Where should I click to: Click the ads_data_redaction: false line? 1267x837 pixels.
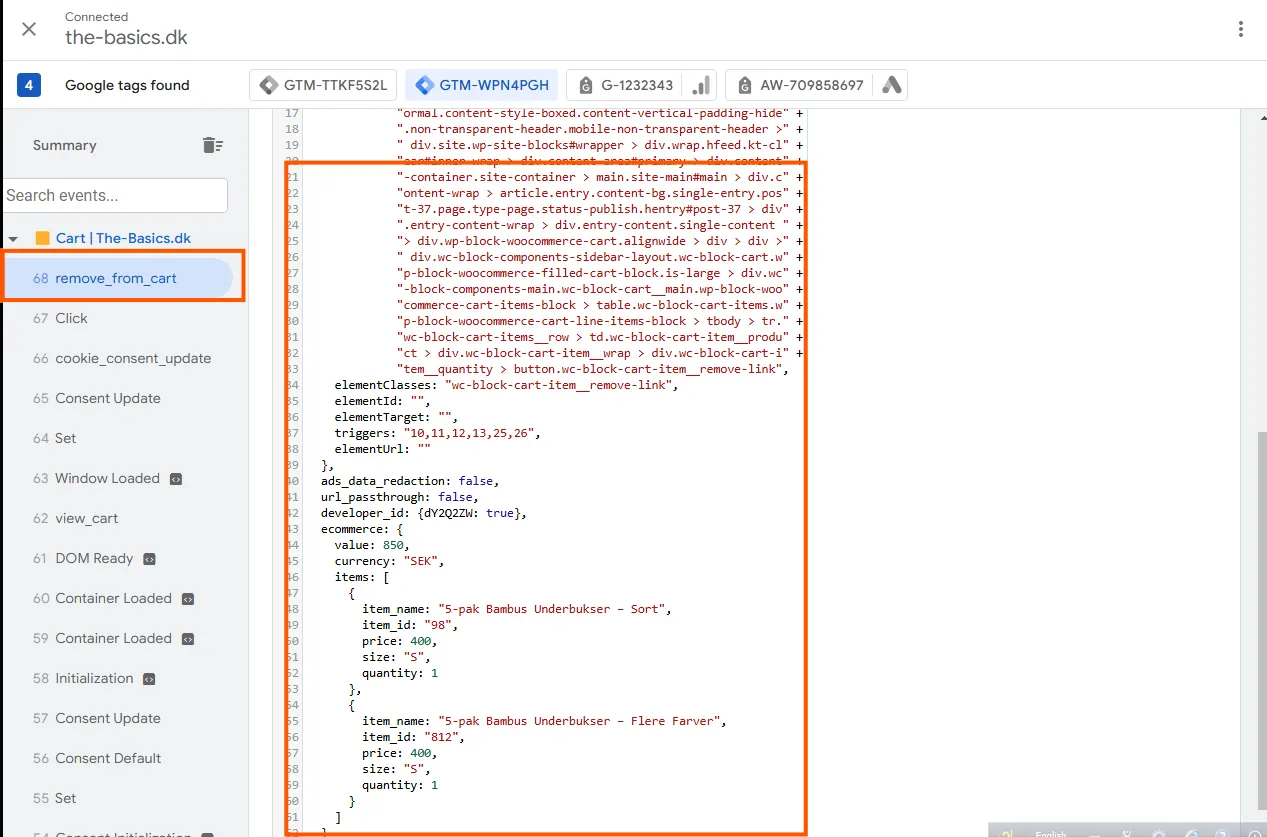pyautogui.click(x=409, y=481)
